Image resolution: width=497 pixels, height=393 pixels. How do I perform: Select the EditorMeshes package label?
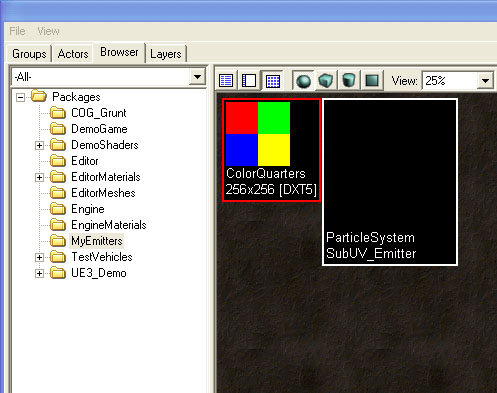pyautogui.click(x=103, y=193)
